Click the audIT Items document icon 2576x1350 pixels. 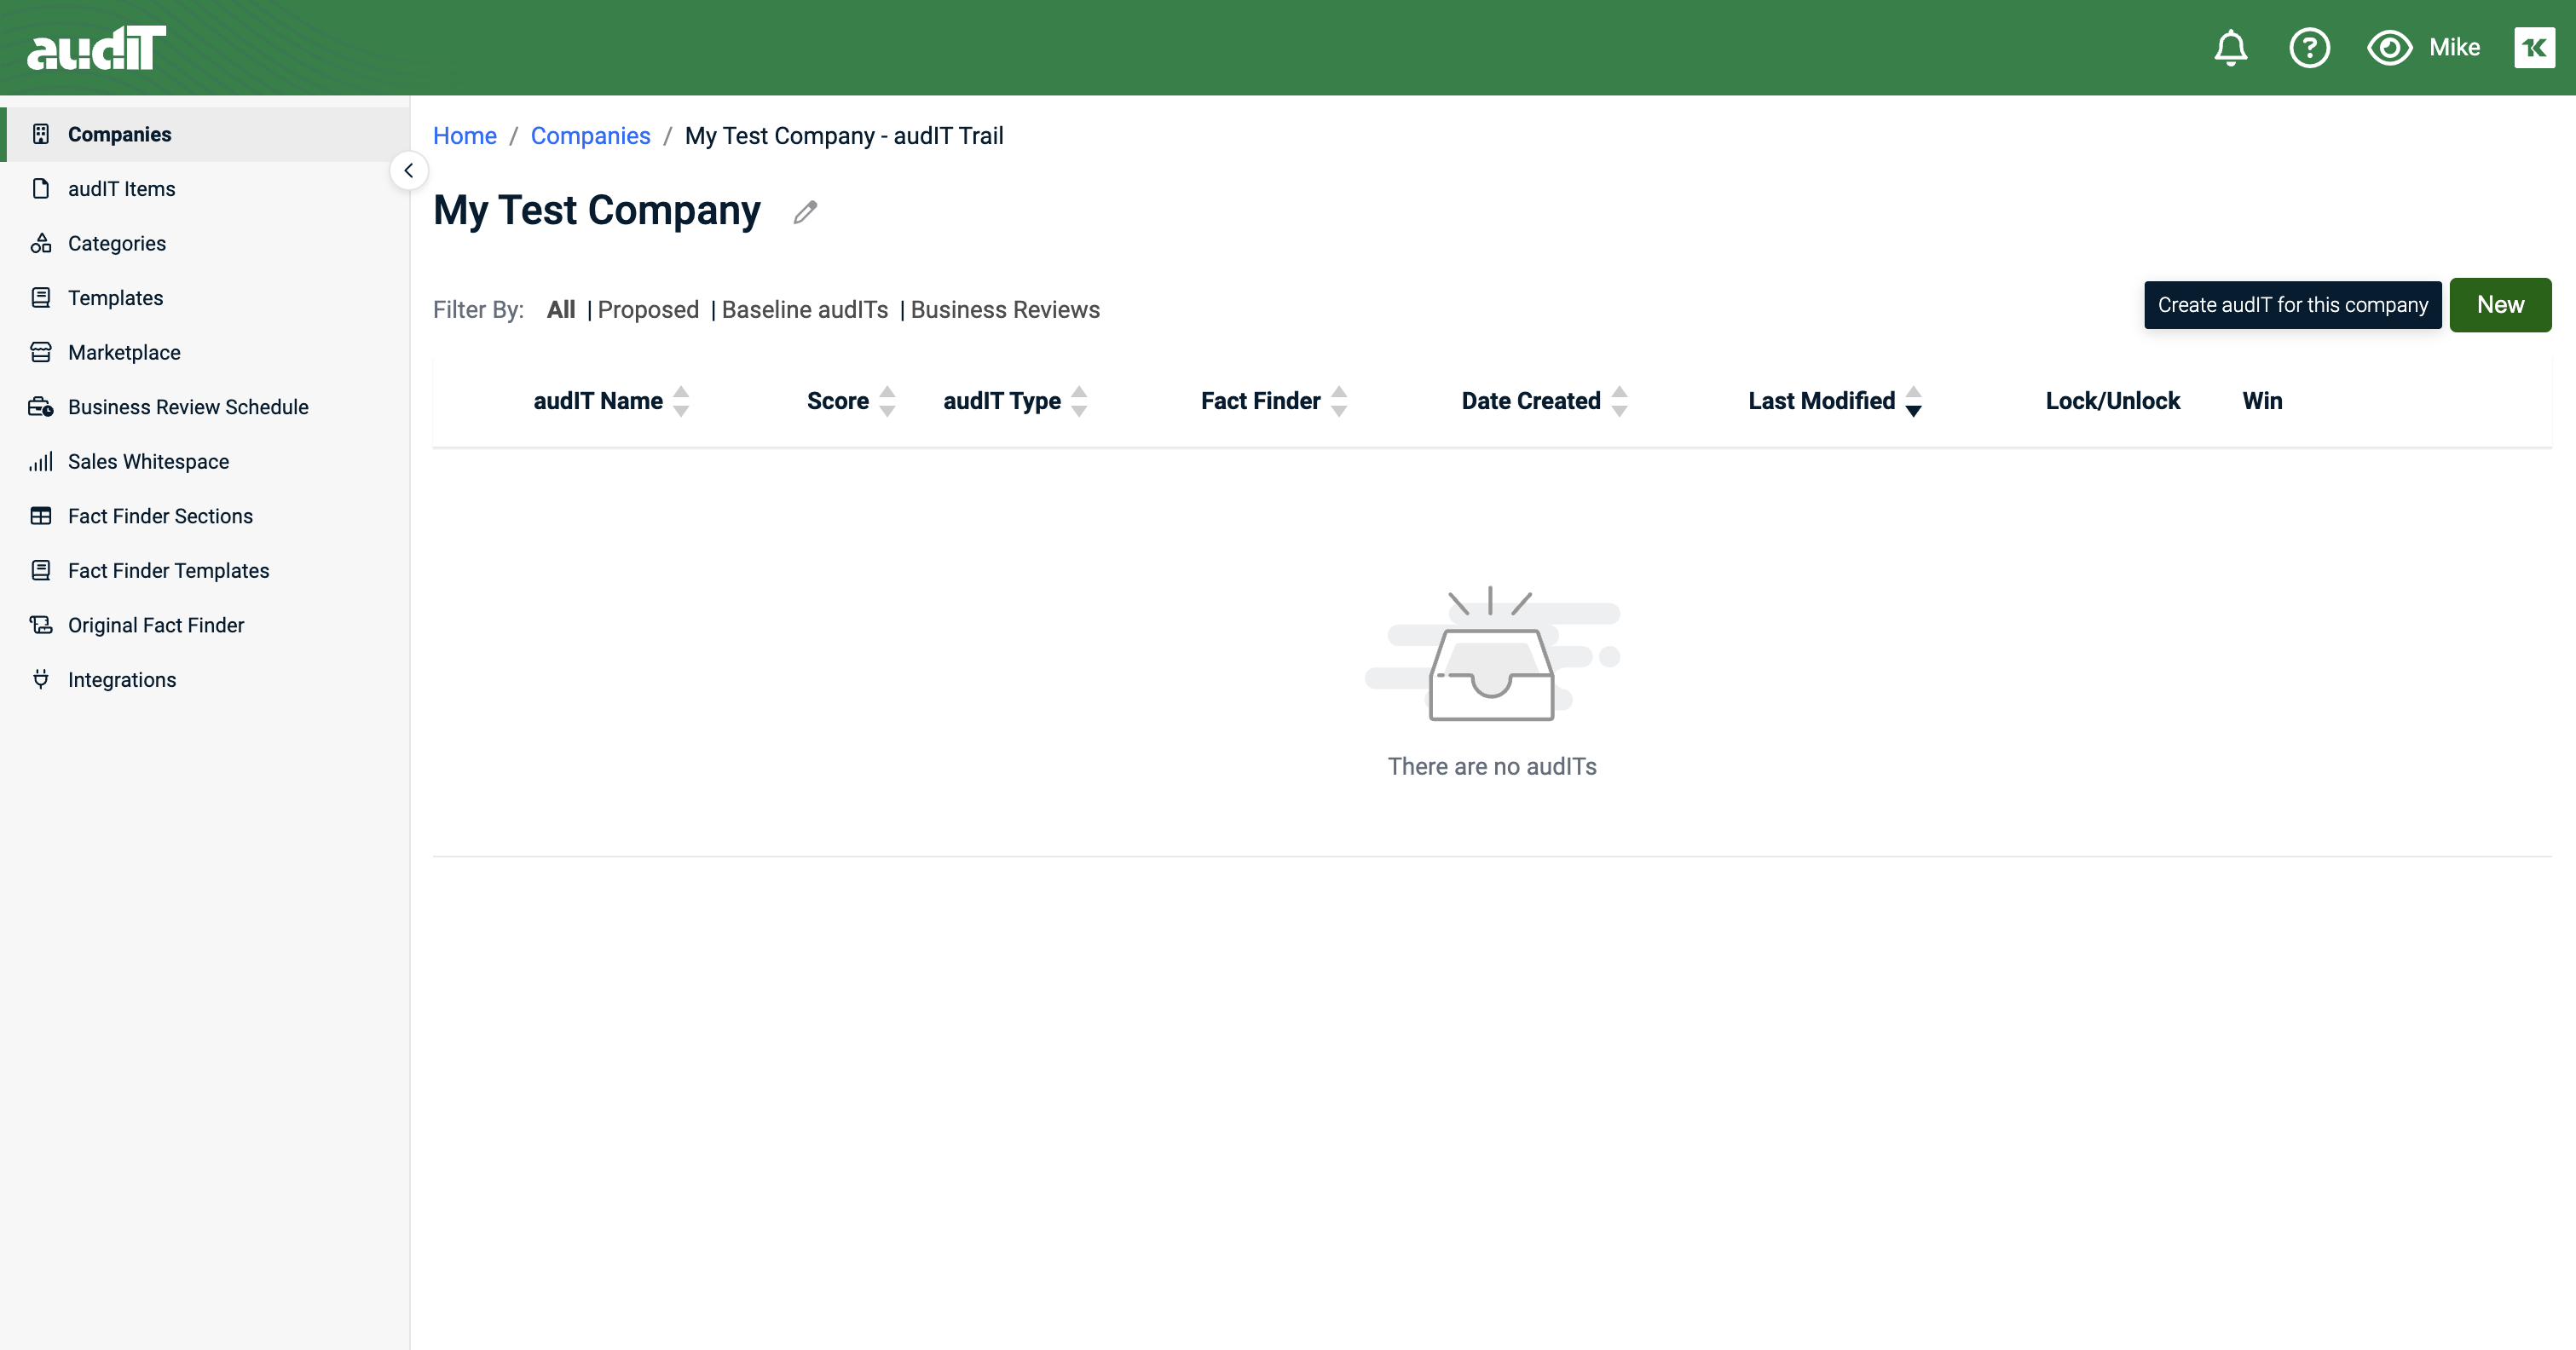(41, 189)
